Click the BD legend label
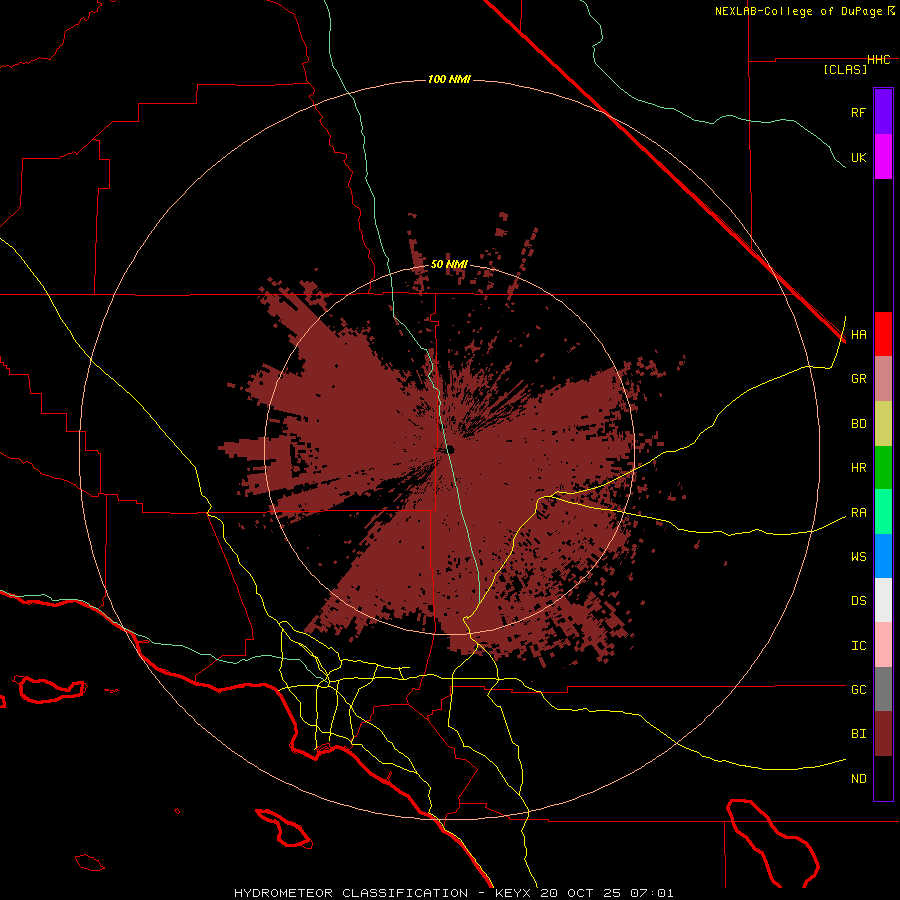Viewport: 900px width, 900px height. [x=858, y=424]
